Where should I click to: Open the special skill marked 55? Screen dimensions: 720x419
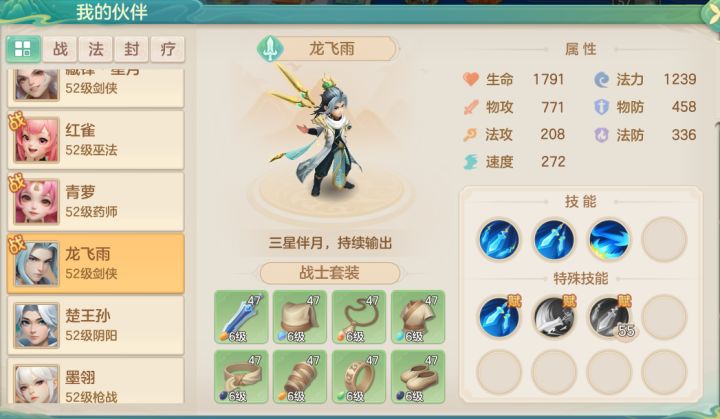pos(609,317)
